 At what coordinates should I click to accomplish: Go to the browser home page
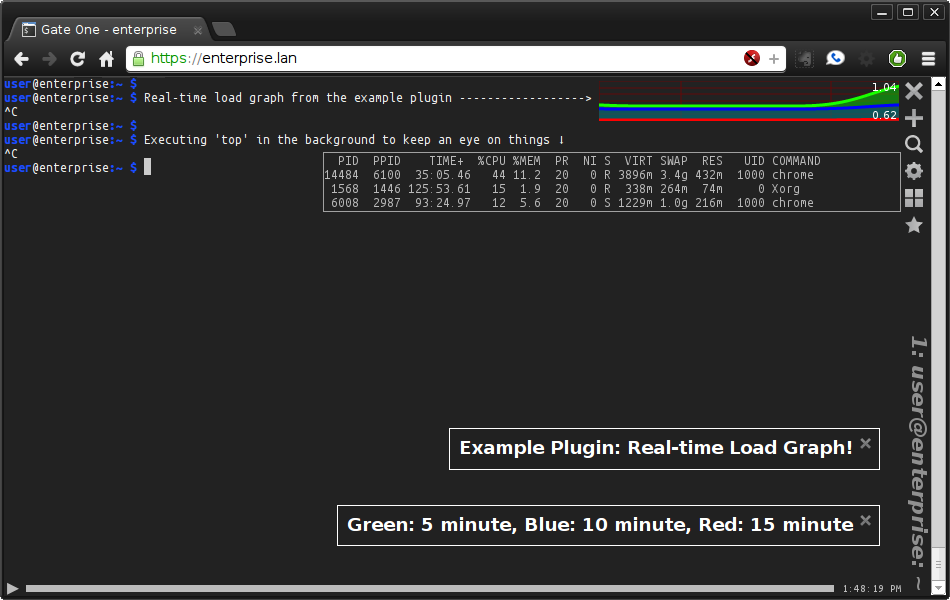tap(107, 59)
